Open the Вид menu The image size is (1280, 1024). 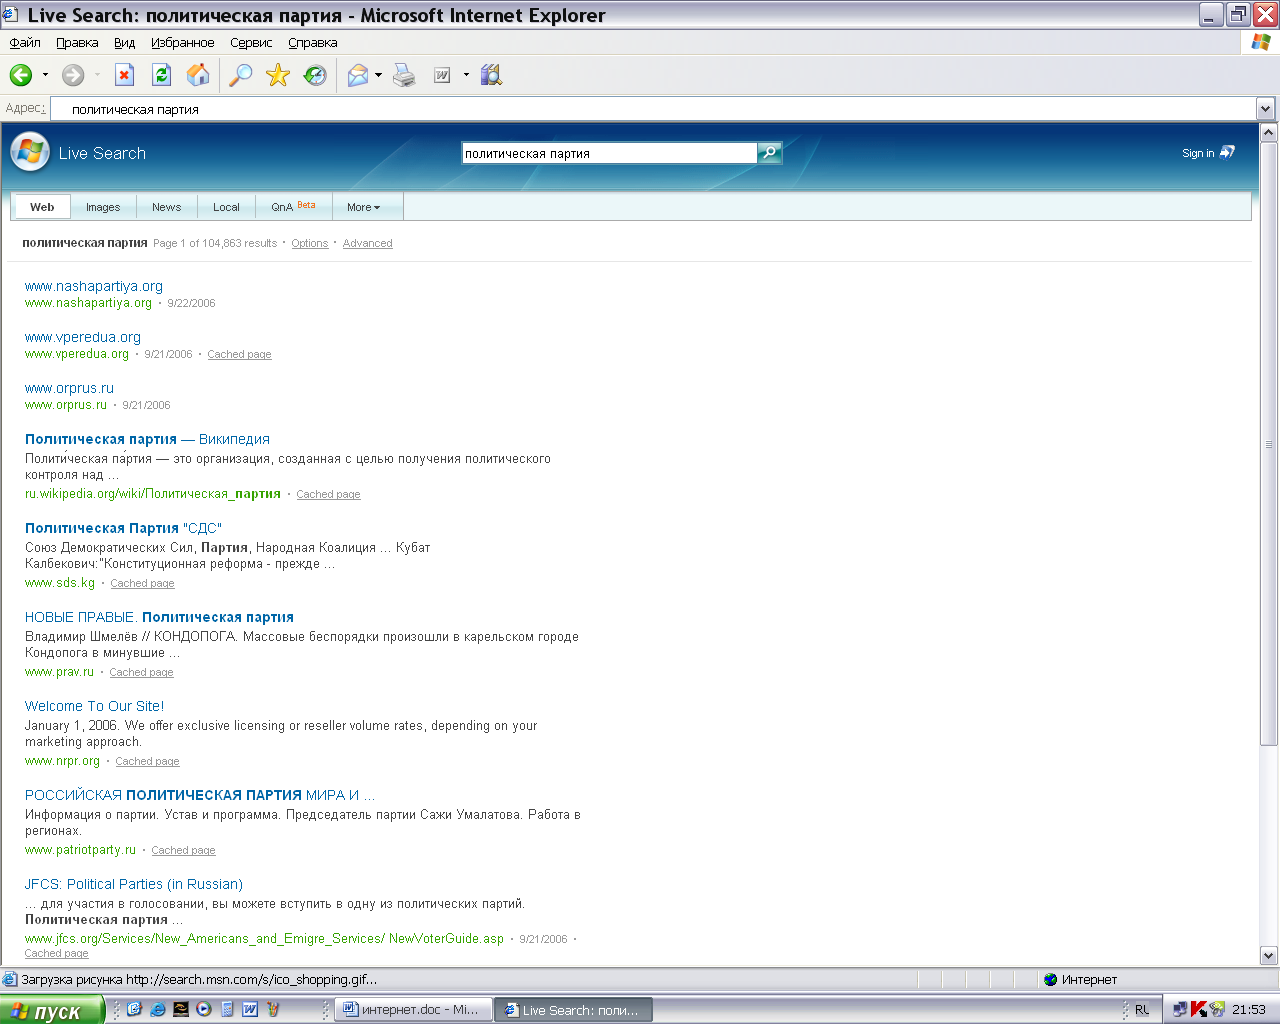tap(124, 42)
